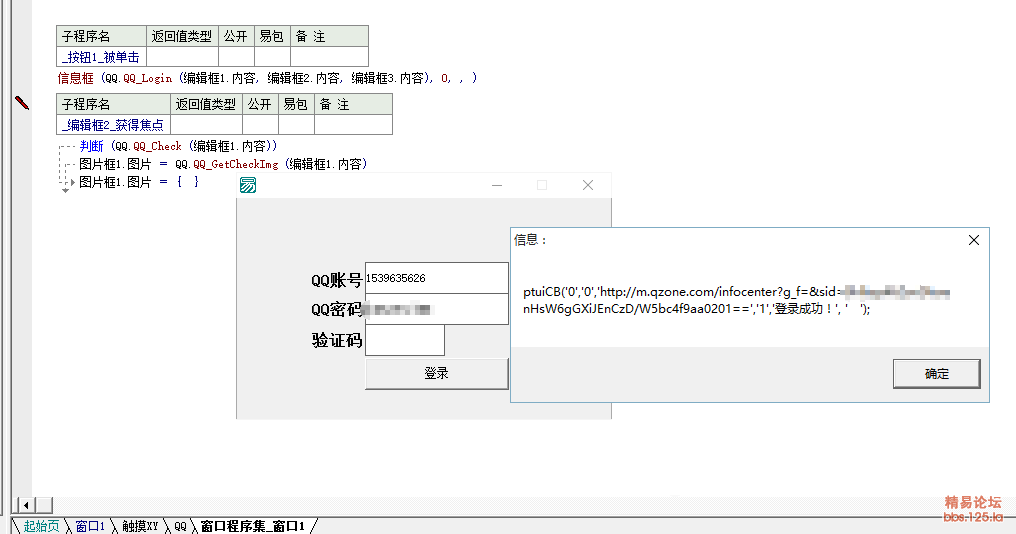Click the 登录 button in the login window
This screenshot has height=534, width=1016.
click(x=436, y=373)
